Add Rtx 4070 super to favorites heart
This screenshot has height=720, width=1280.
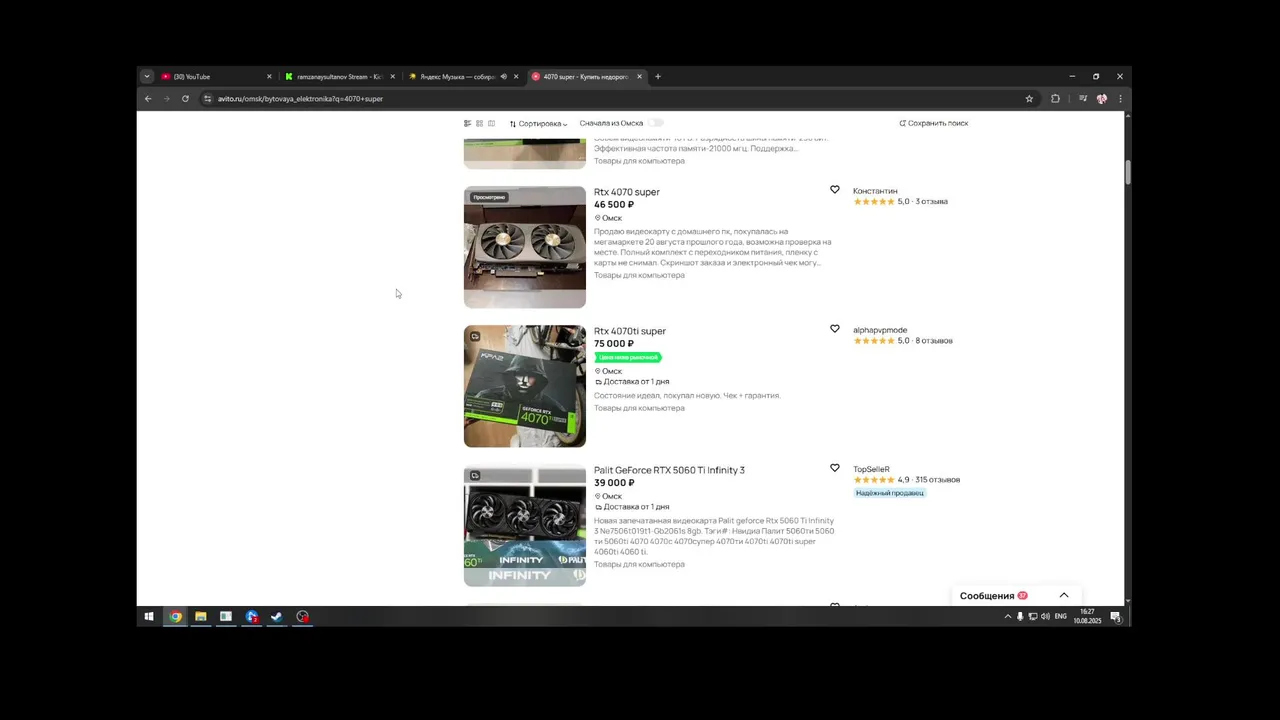835,190
